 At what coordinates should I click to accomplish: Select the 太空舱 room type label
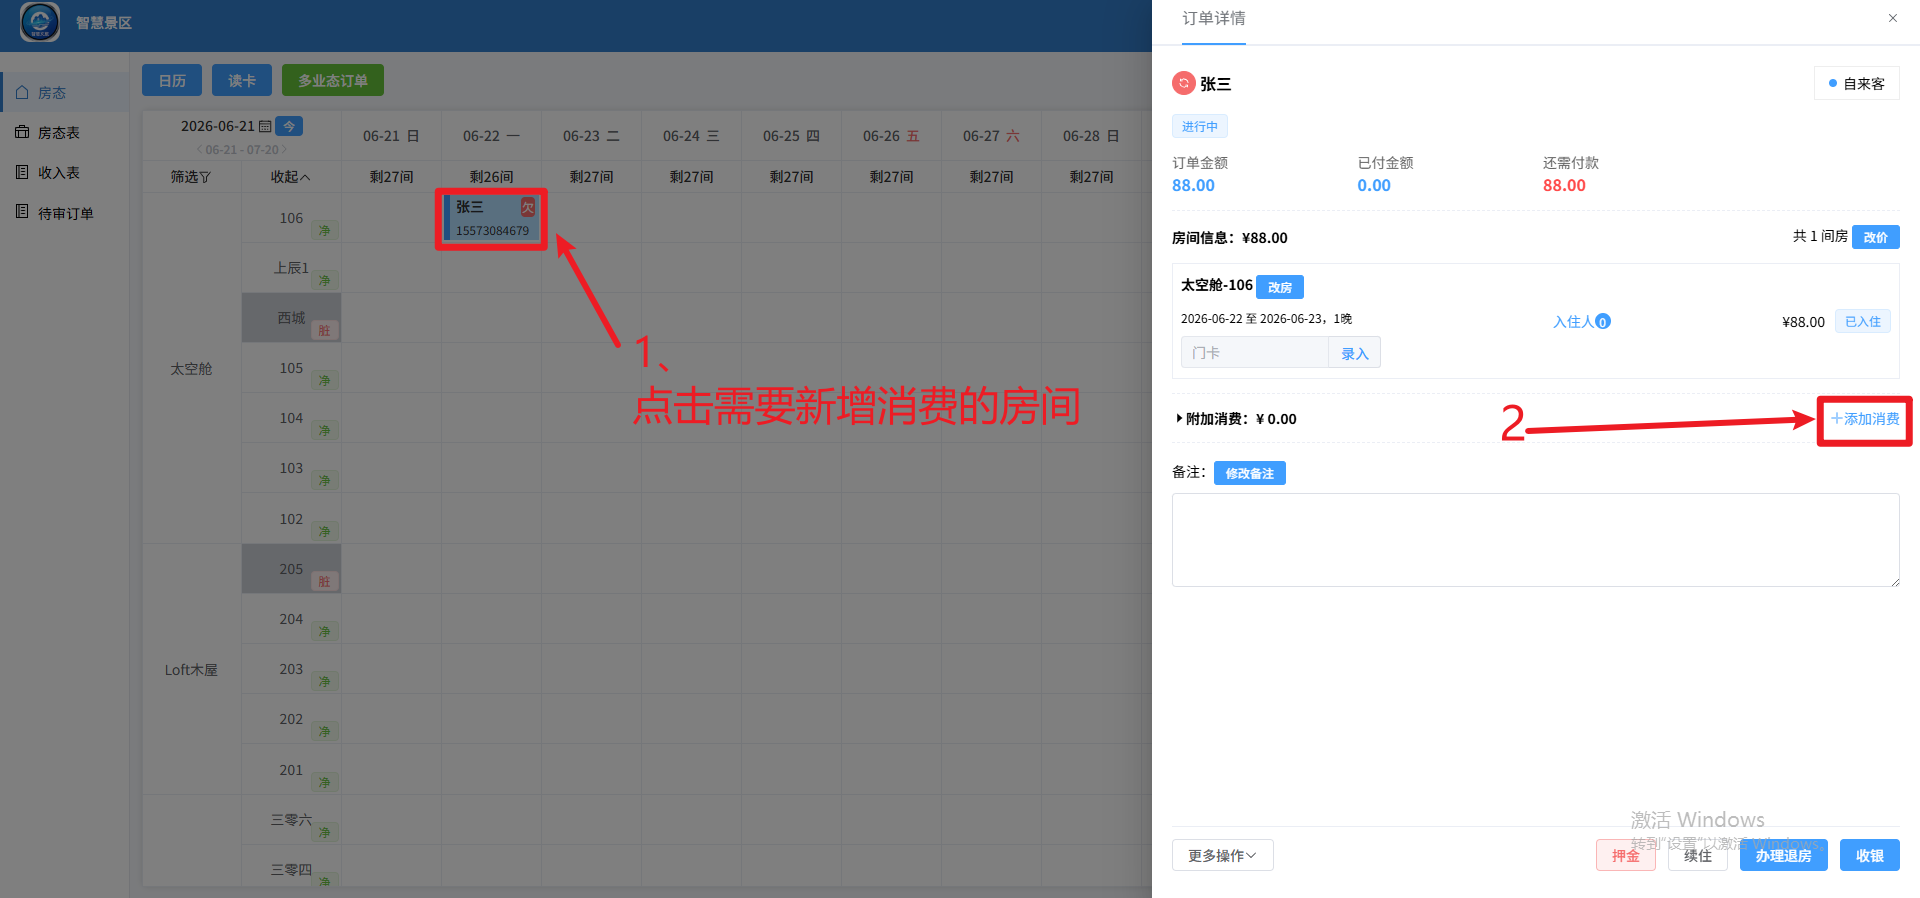click(191, 369)
